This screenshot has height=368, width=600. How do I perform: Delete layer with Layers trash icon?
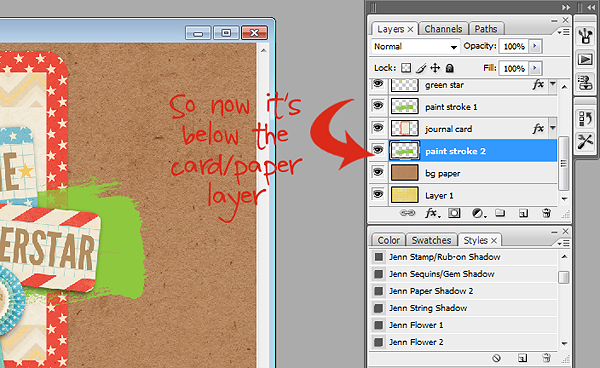coord(546,213)
